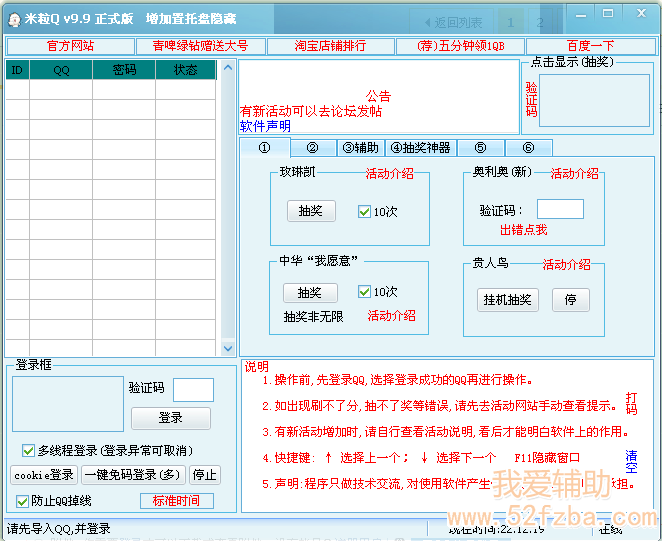Screen dimensions: 662x541
Task: Click the scroll up arrow of QQ list
Action: [x=227, y=68]
